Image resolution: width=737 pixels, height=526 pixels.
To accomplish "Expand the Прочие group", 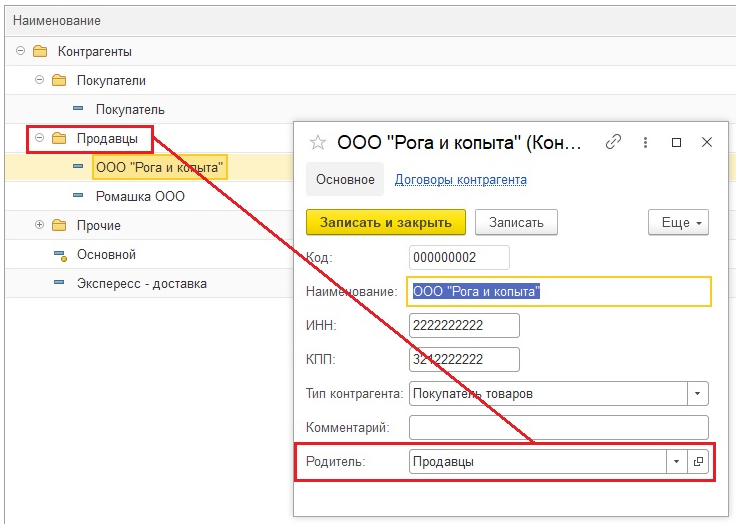I will pyautogui.click(x=40, y=225).
